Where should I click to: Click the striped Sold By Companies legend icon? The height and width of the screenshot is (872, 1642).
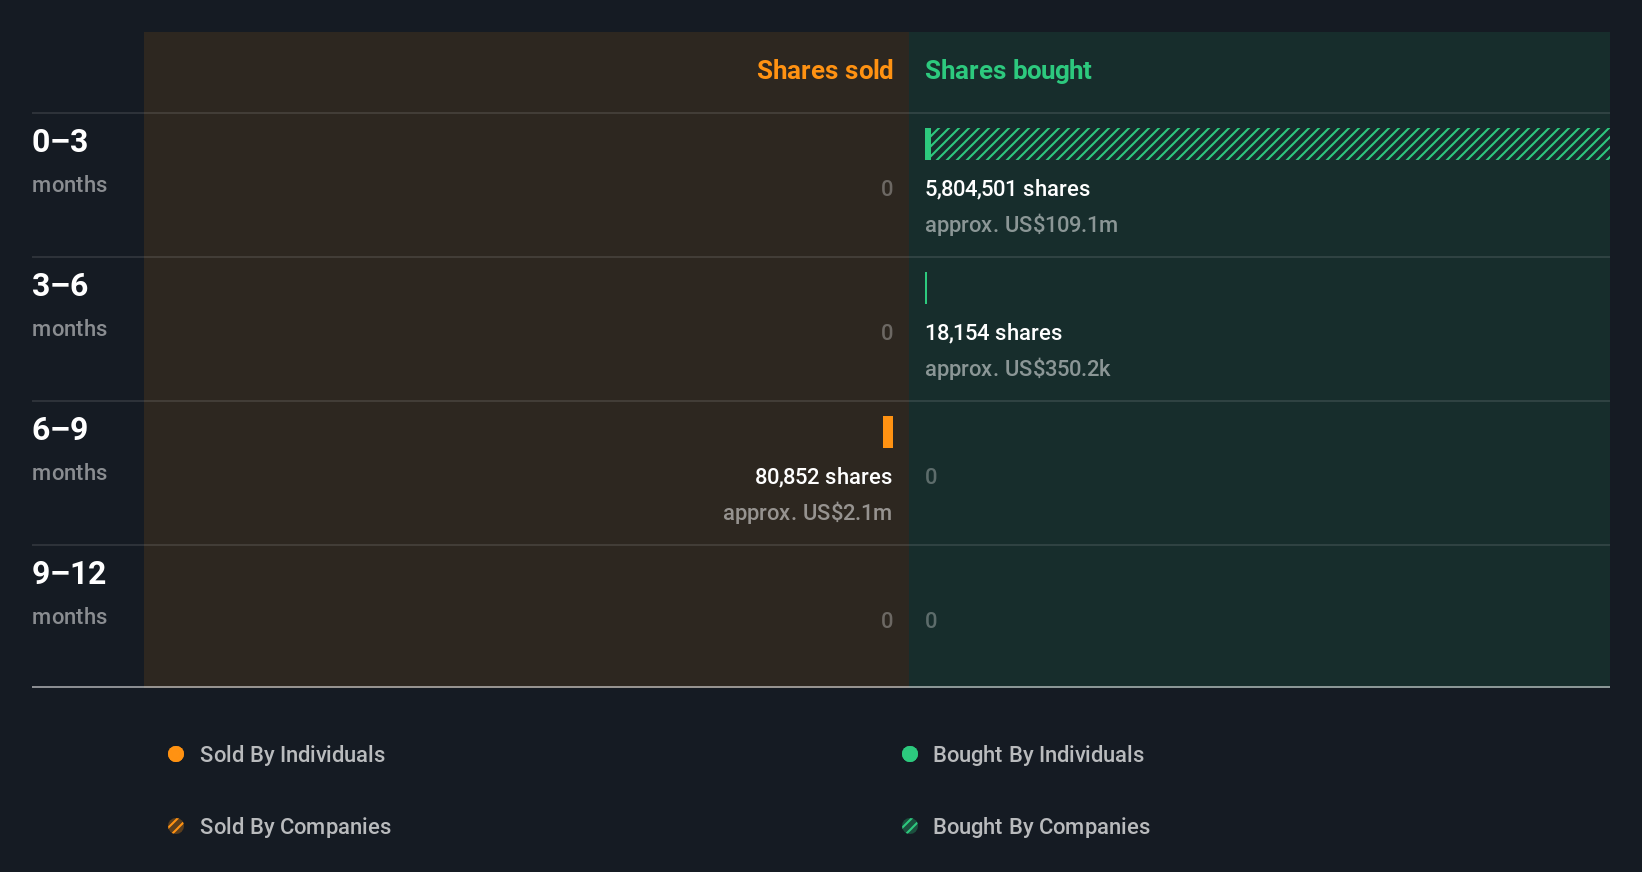coord(176,826)
